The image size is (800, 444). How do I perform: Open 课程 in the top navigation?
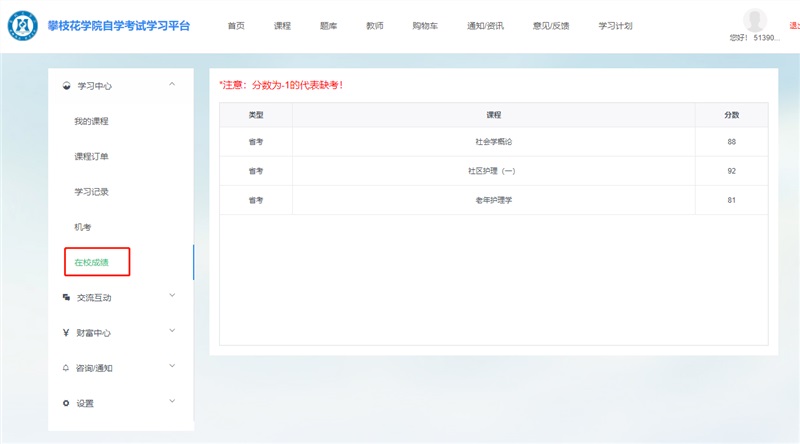click(282, 26)
